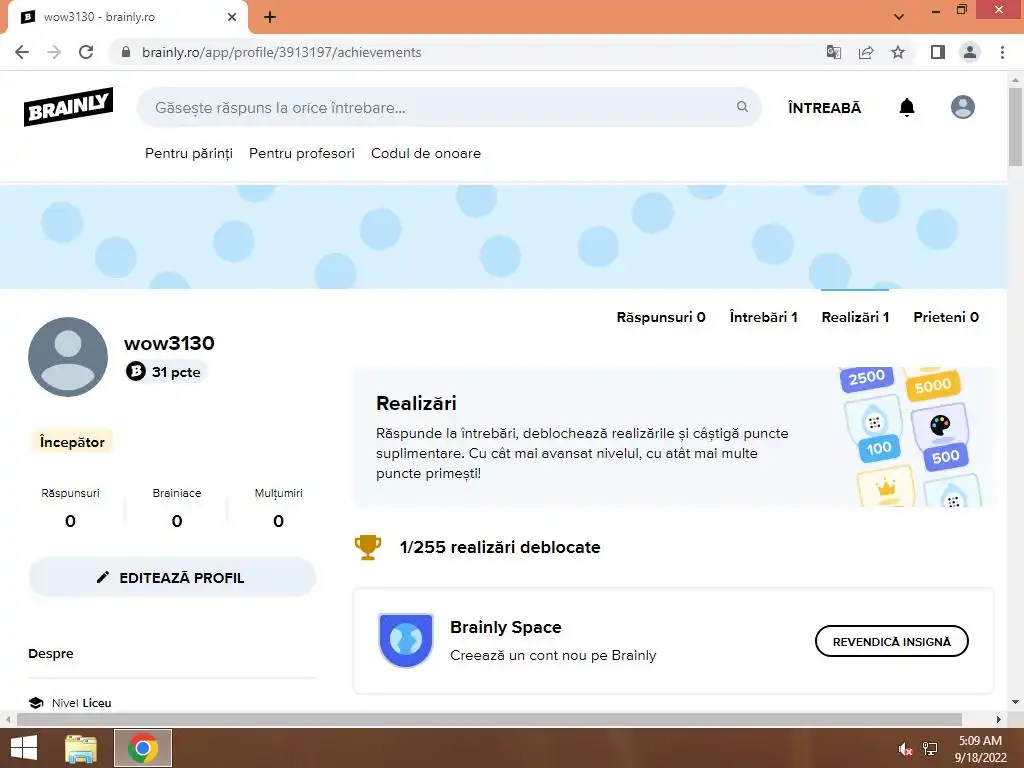Open File Explorer from taskbar
Viewport: 1024px width, 768px height.
pyautogui.click(x=81, y=748)
